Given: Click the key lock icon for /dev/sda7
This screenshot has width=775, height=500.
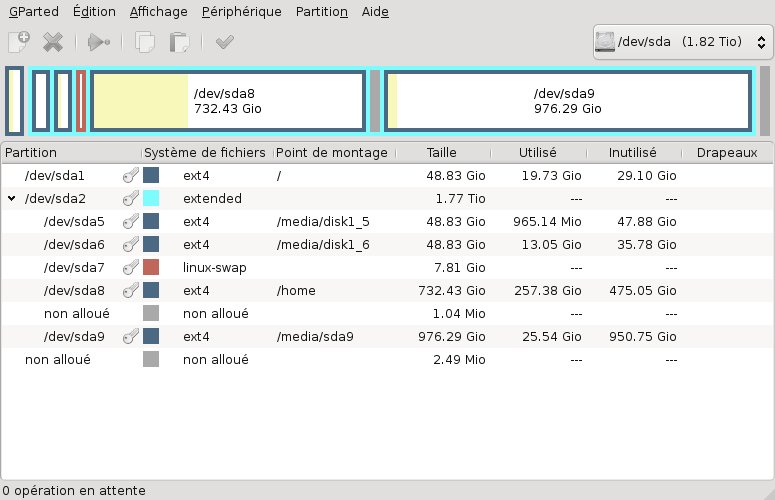Looking at the screenshot, I should point(130,267).
